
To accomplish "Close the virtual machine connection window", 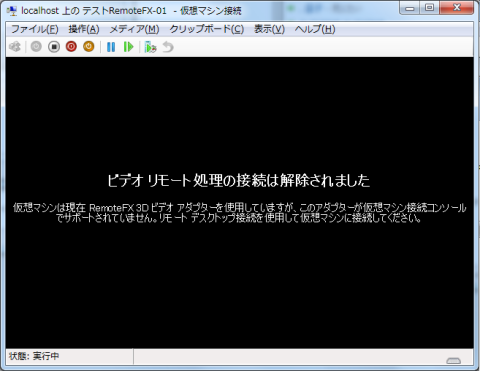I will (x=457, y=8).
